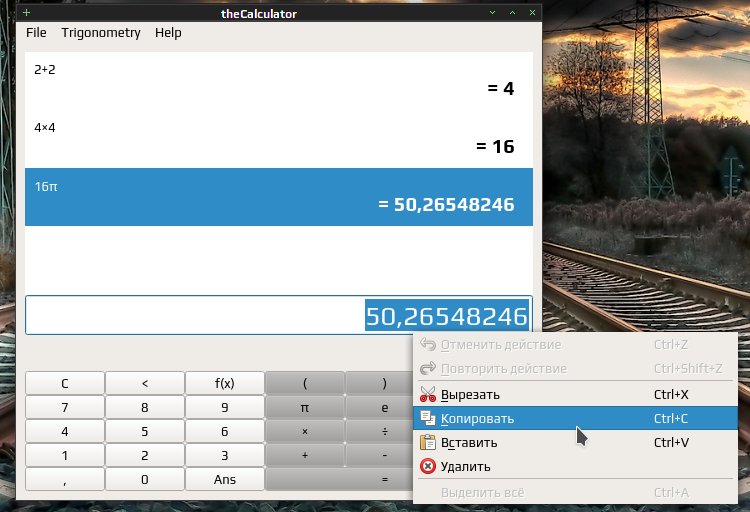The width and height of the screenshot is (750, 512).
Task: Click the C clear button
Action: 65,383
